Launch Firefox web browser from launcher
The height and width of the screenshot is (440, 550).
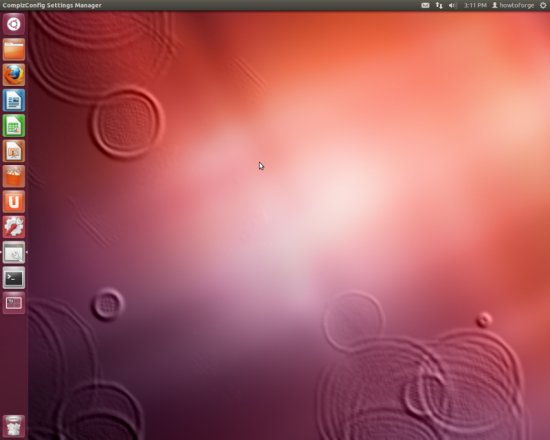14,75
